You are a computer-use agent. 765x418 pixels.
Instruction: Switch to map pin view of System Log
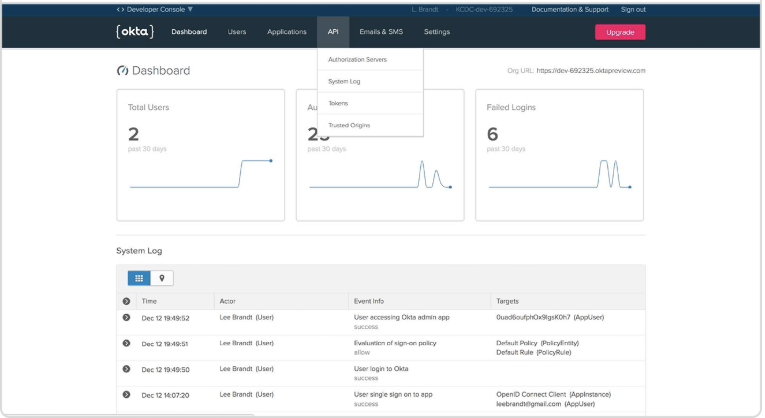tap(162, 278)
